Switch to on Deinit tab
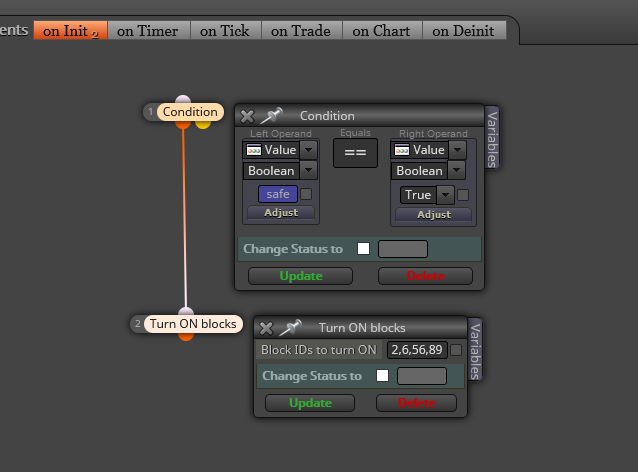This screenshot has height=472, width=638. pos(464,31)
